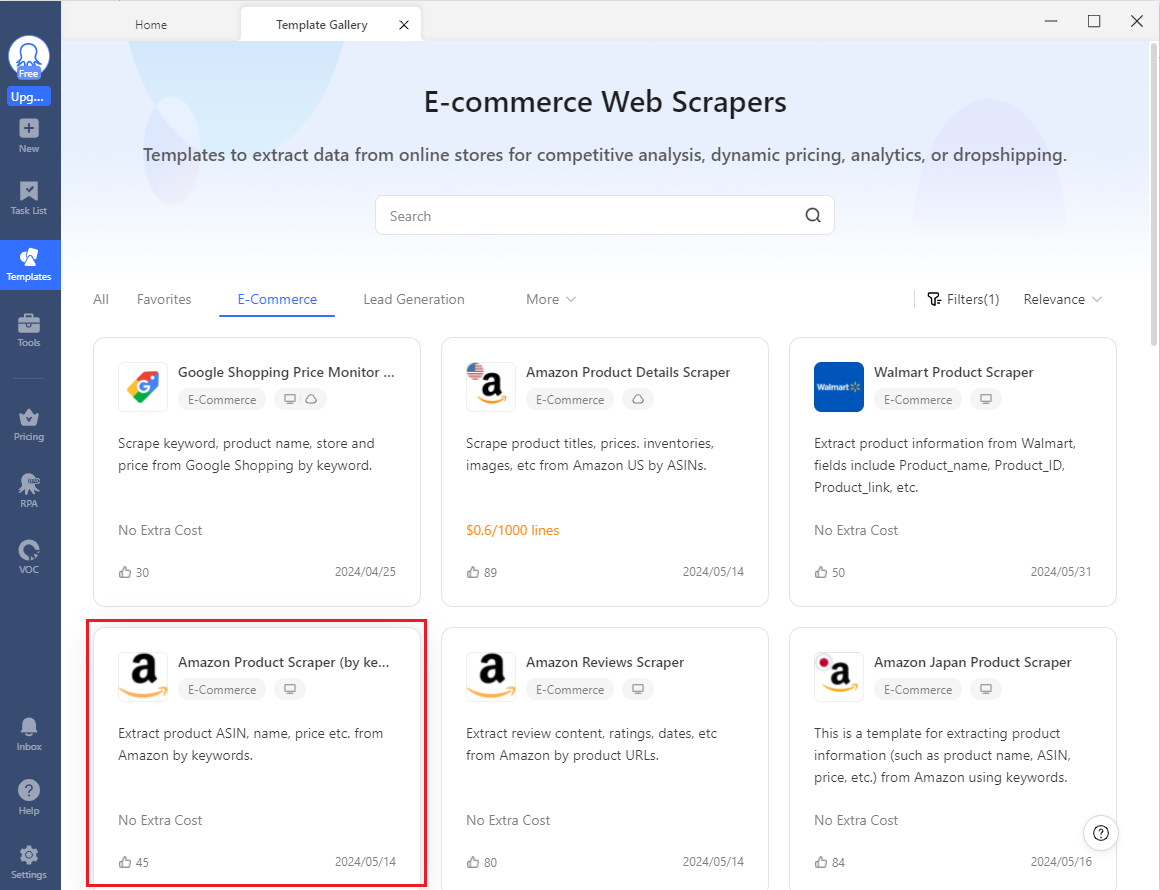Open the user profile avatar

pyautogui.click(x=29, y=57)
